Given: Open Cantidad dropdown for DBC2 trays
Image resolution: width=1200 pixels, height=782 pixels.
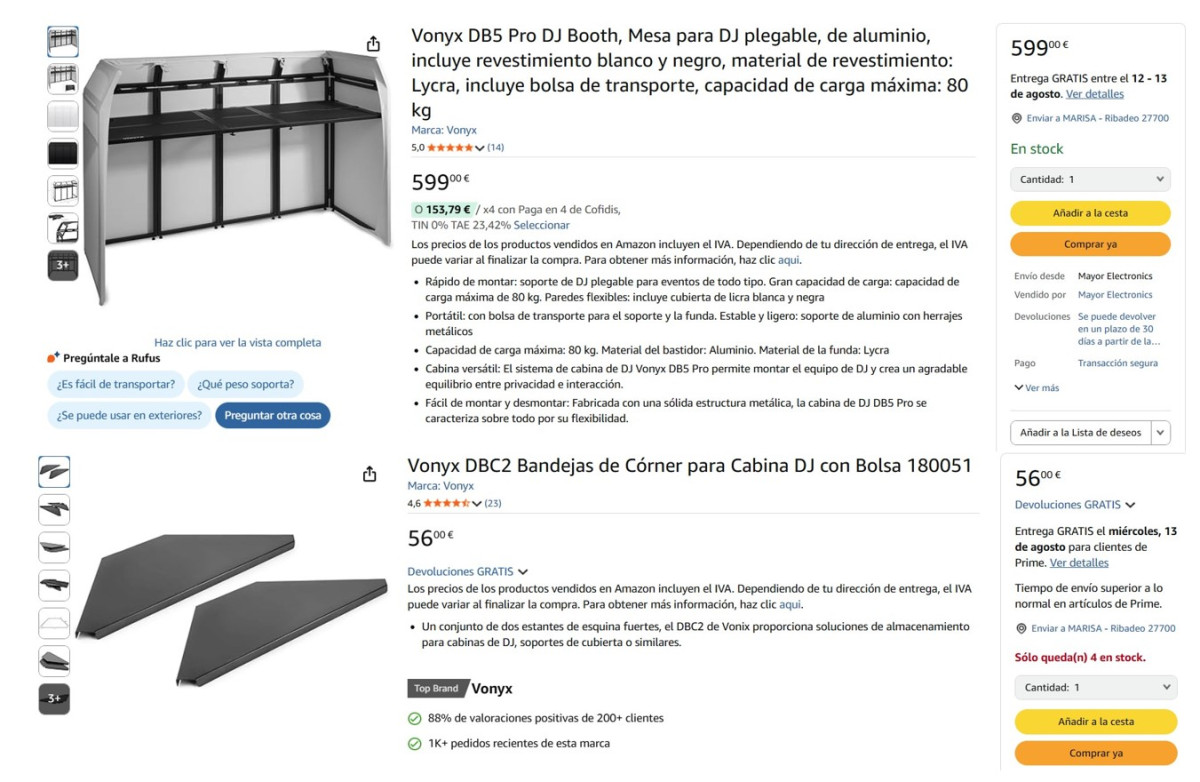Looking at the screenshot, I should click(1095, 687).
